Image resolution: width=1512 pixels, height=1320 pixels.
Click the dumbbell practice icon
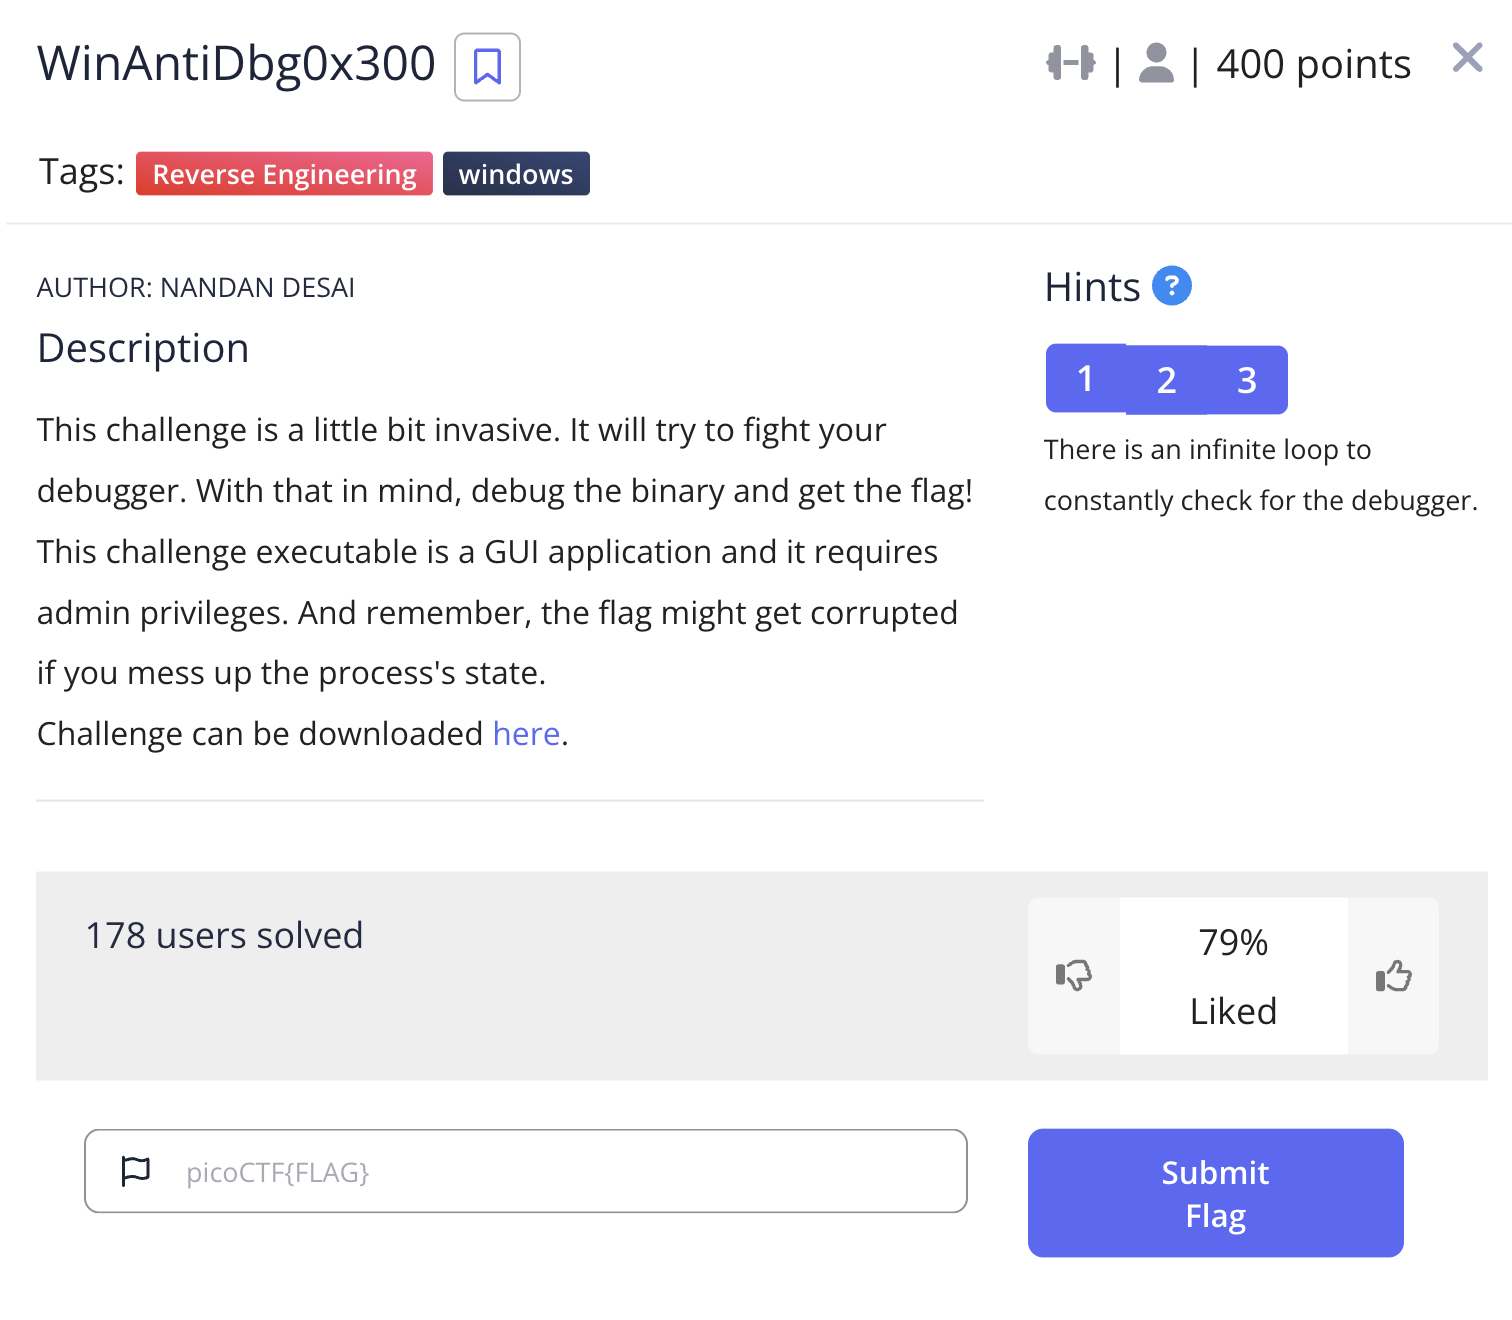[x=1070, y=63]
